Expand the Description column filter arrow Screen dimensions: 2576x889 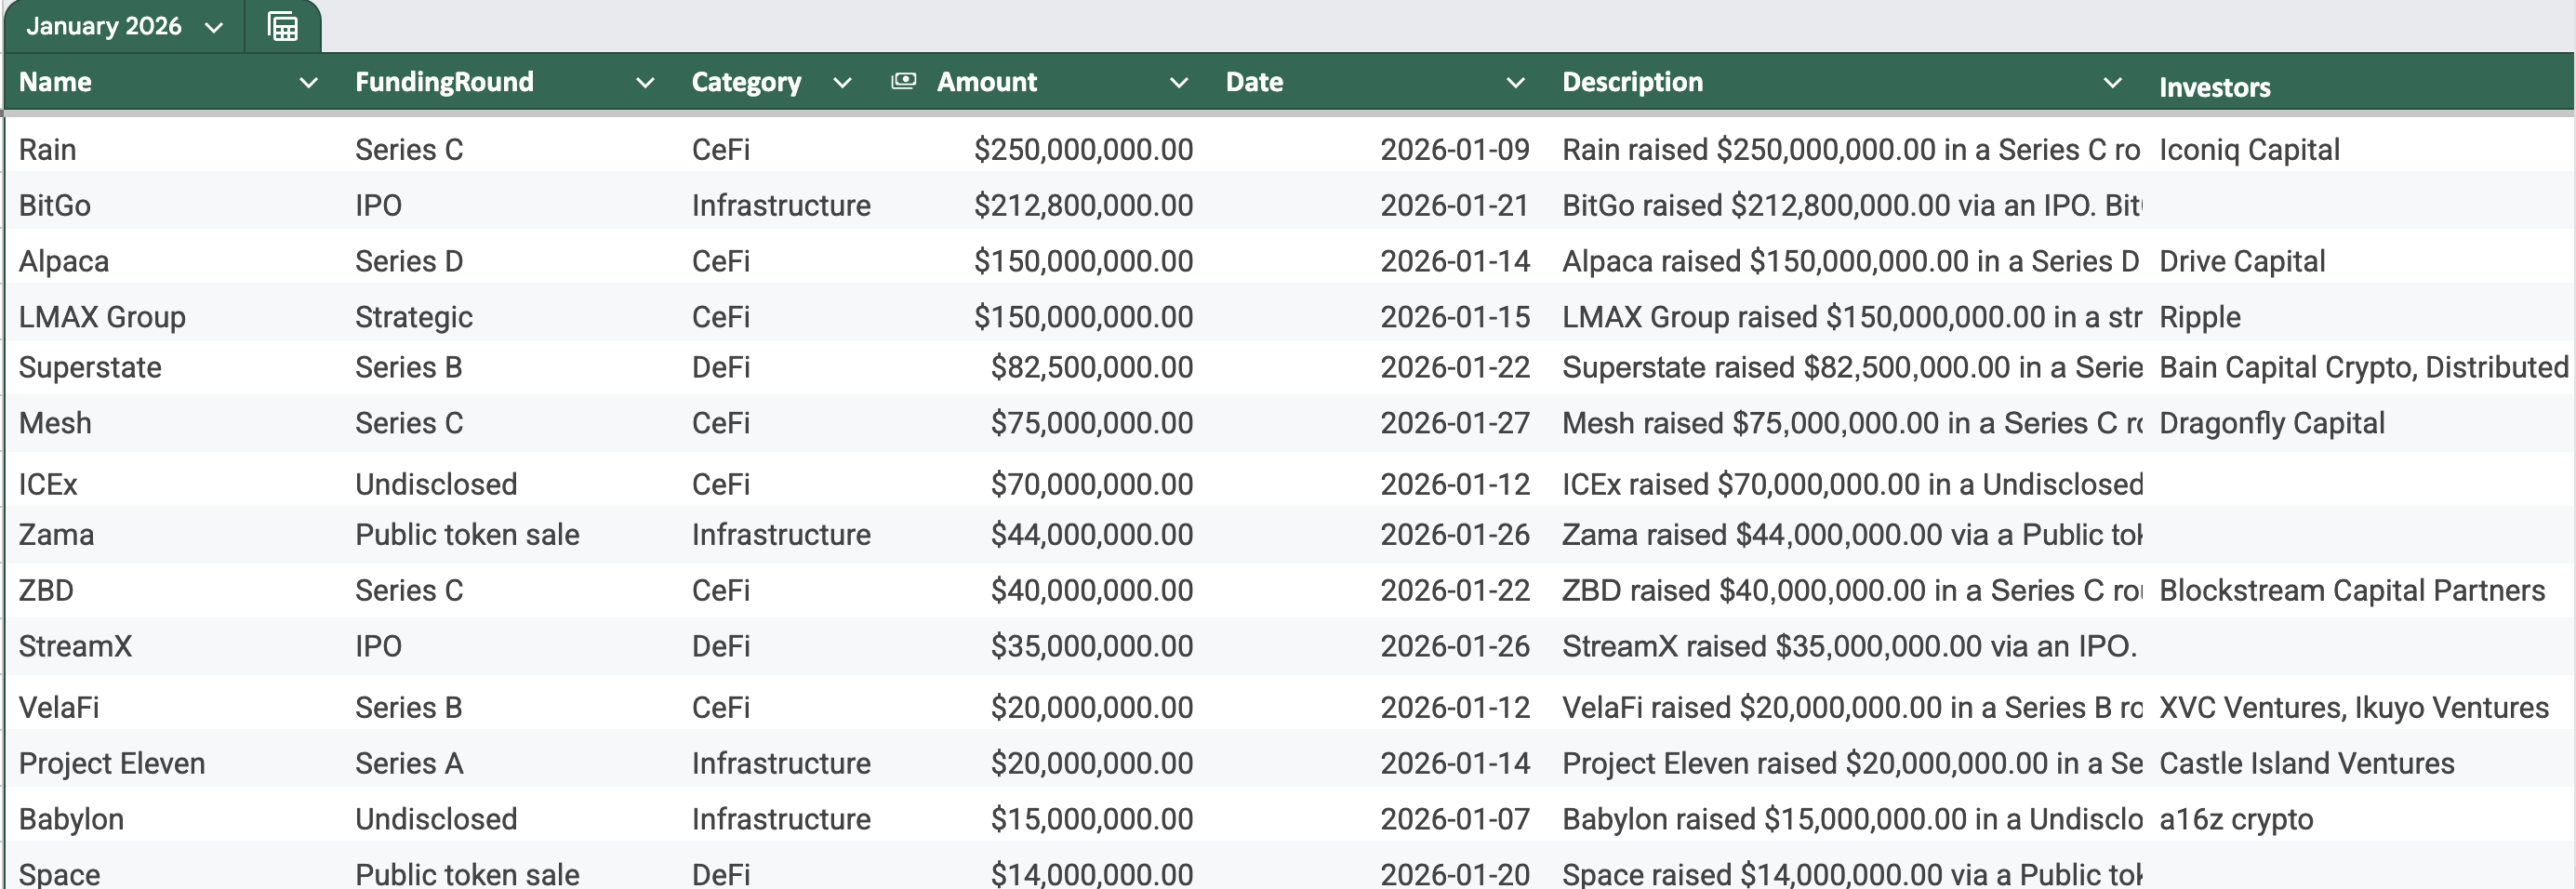tap(2112, 83)
